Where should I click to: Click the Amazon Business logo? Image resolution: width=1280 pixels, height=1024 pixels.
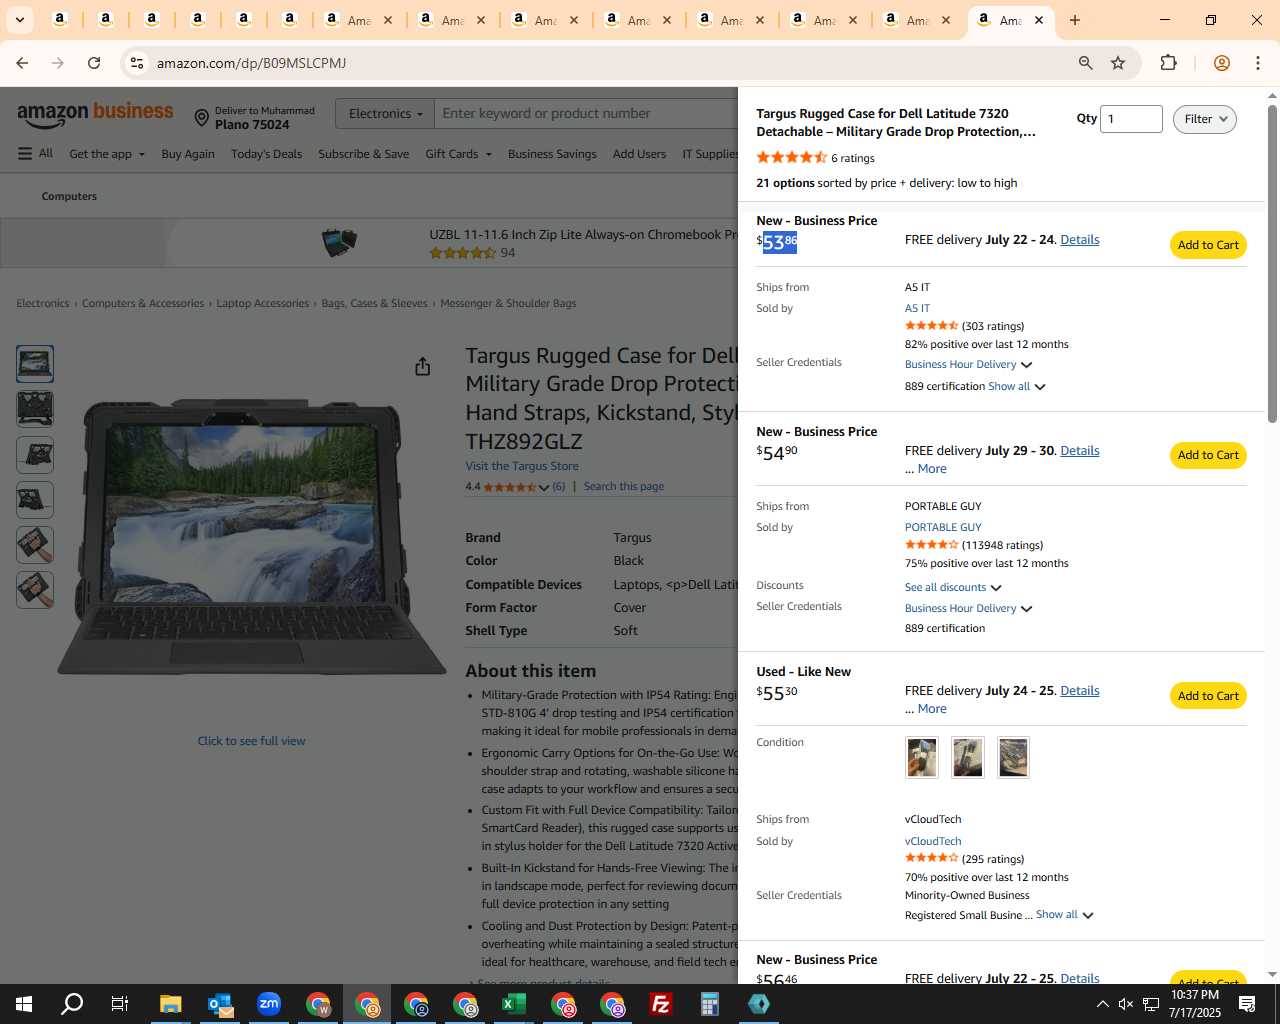tap(95, 115)
